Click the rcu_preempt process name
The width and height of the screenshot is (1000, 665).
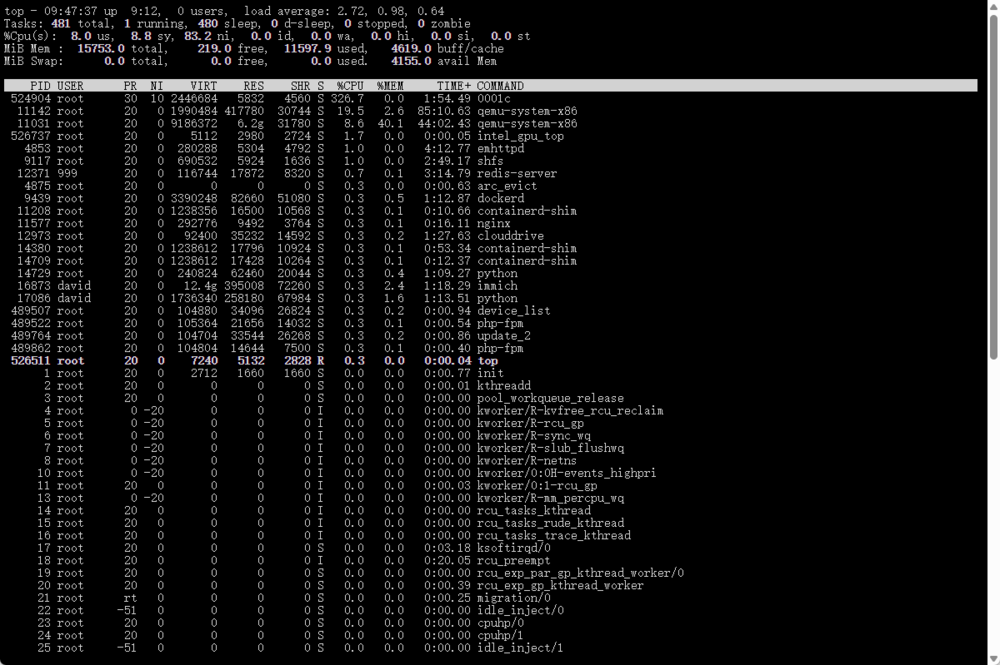(x=513, y=560)
